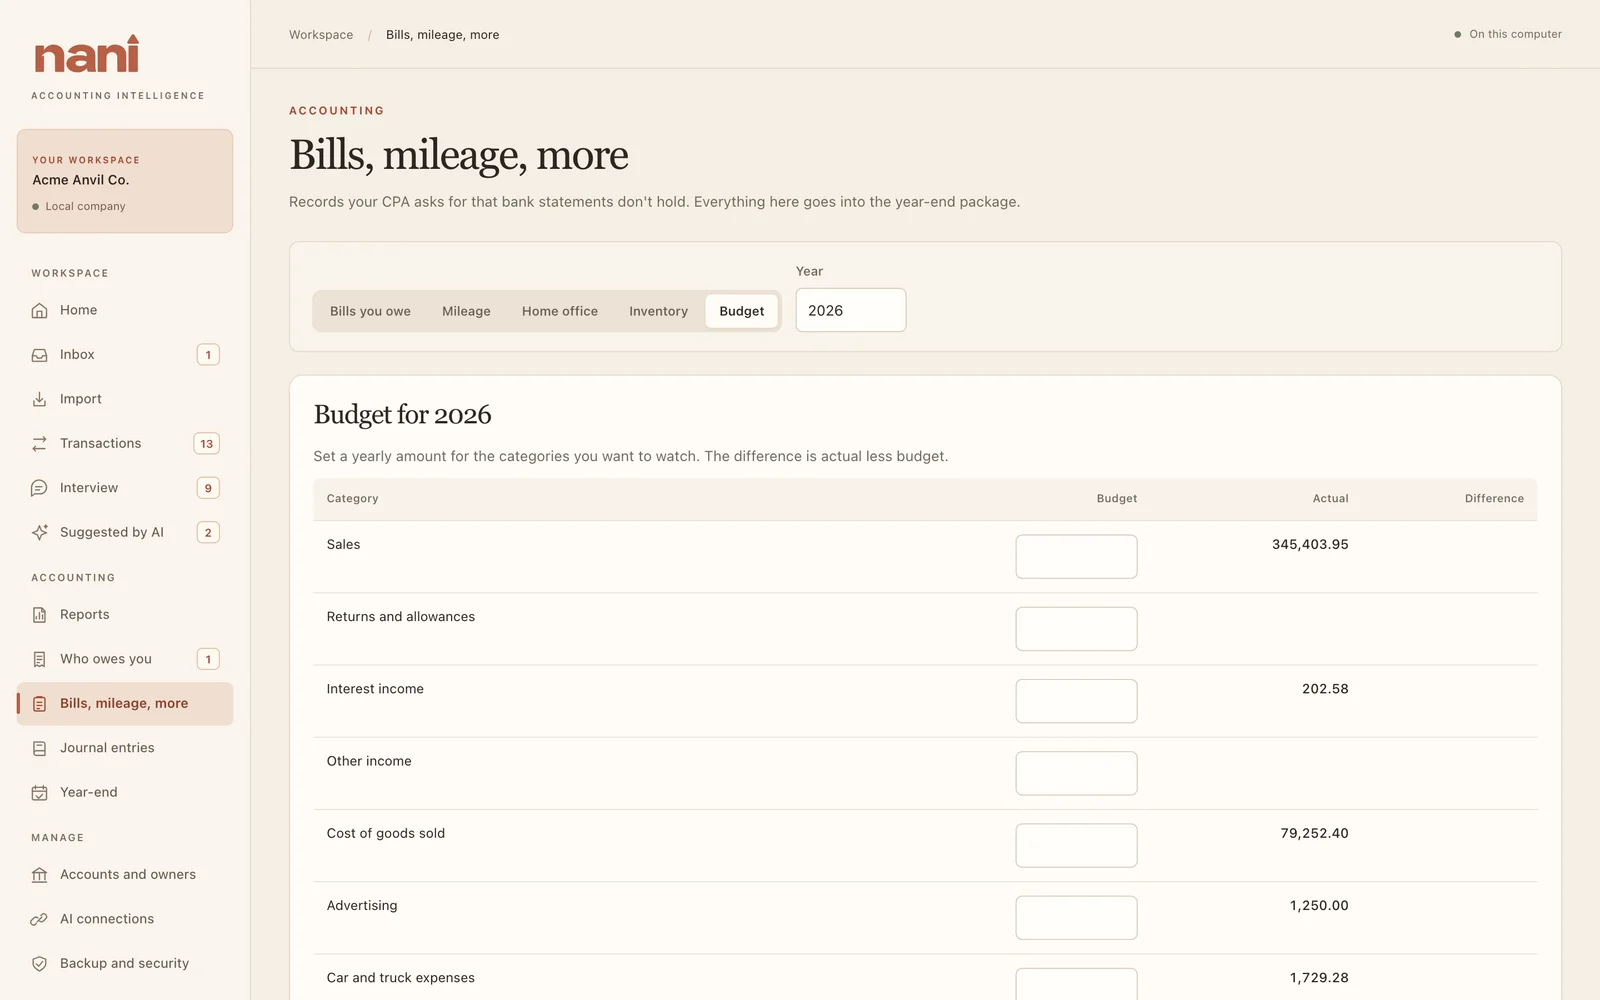The image size is (1600, 1000).
Task: Open the AI connections link icon
Action: [x=39, y=919]
